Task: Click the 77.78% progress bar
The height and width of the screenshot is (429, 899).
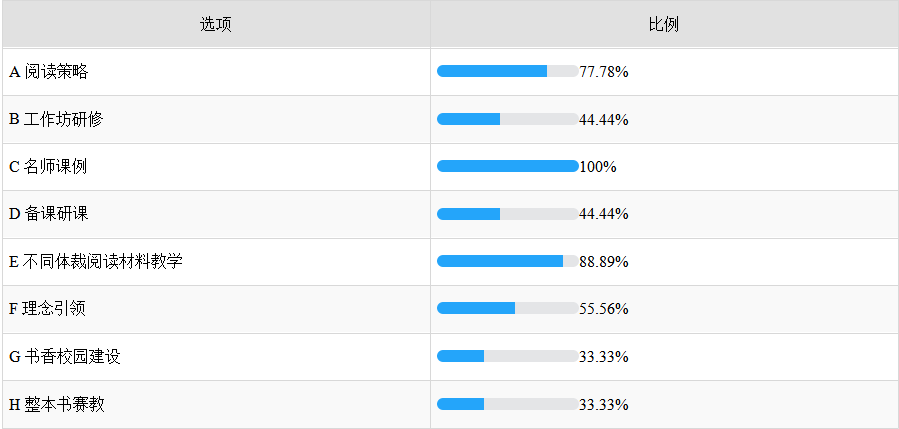Action: click(x=507, y=72)
